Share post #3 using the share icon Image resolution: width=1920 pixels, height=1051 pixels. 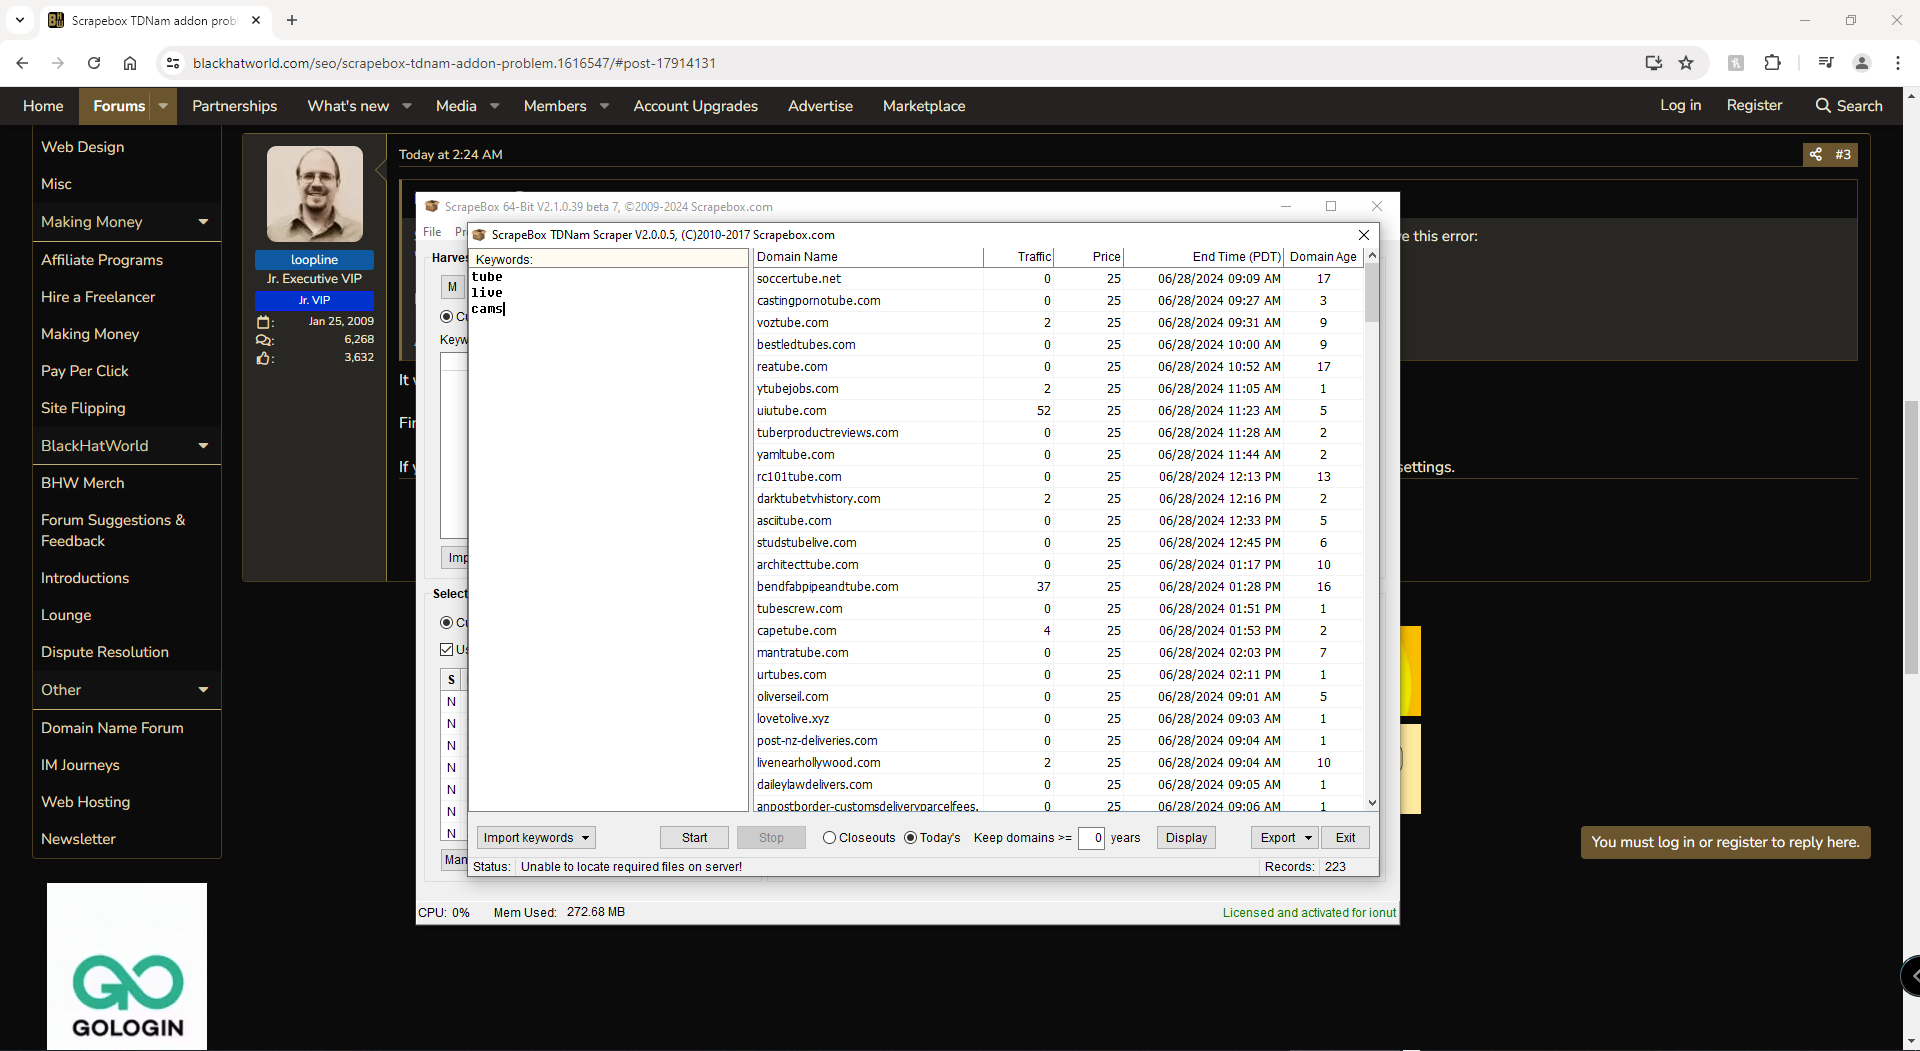tap(1816, 154)
